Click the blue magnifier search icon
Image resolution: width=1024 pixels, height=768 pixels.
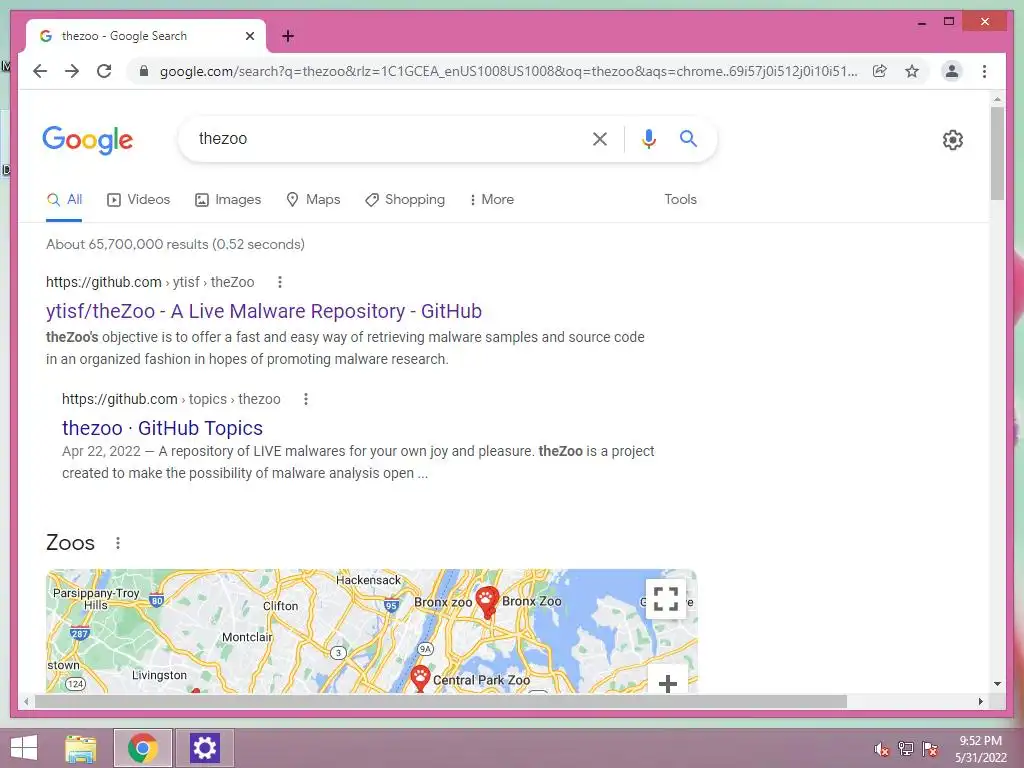pos(688,138)
